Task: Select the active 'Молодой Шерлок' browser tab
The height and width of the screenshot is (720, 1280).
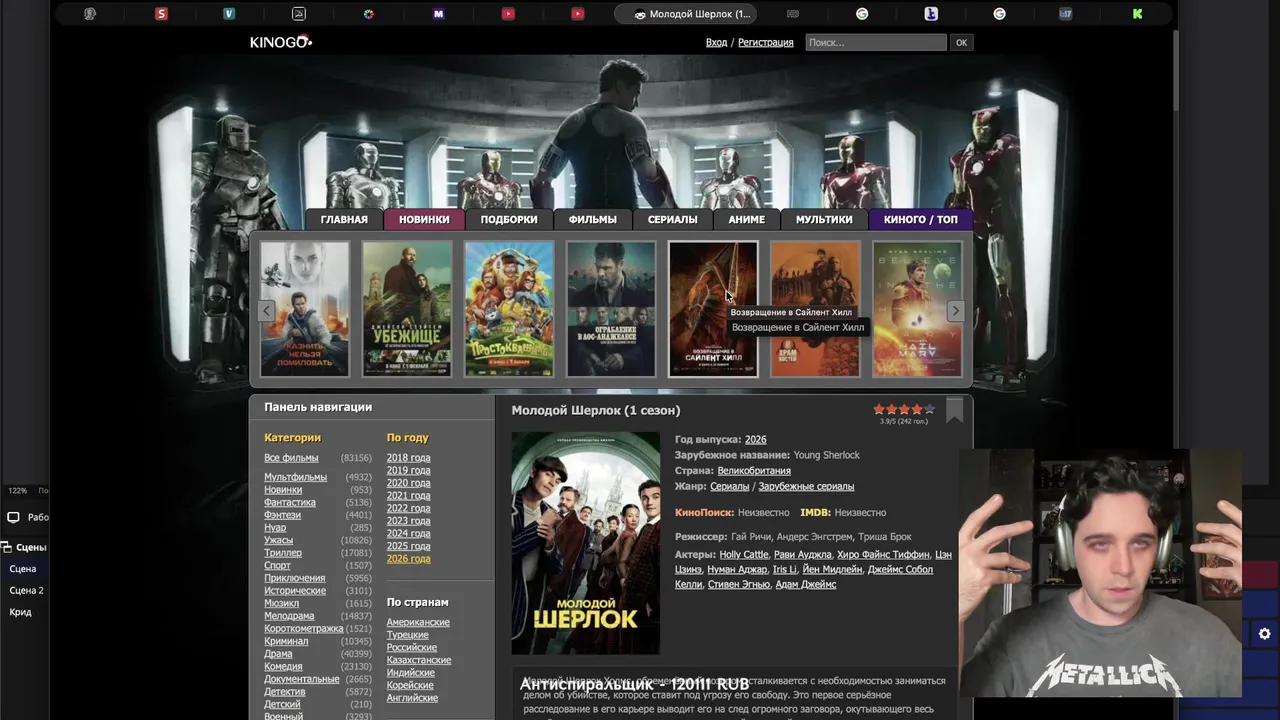Action: pos(686,14)
